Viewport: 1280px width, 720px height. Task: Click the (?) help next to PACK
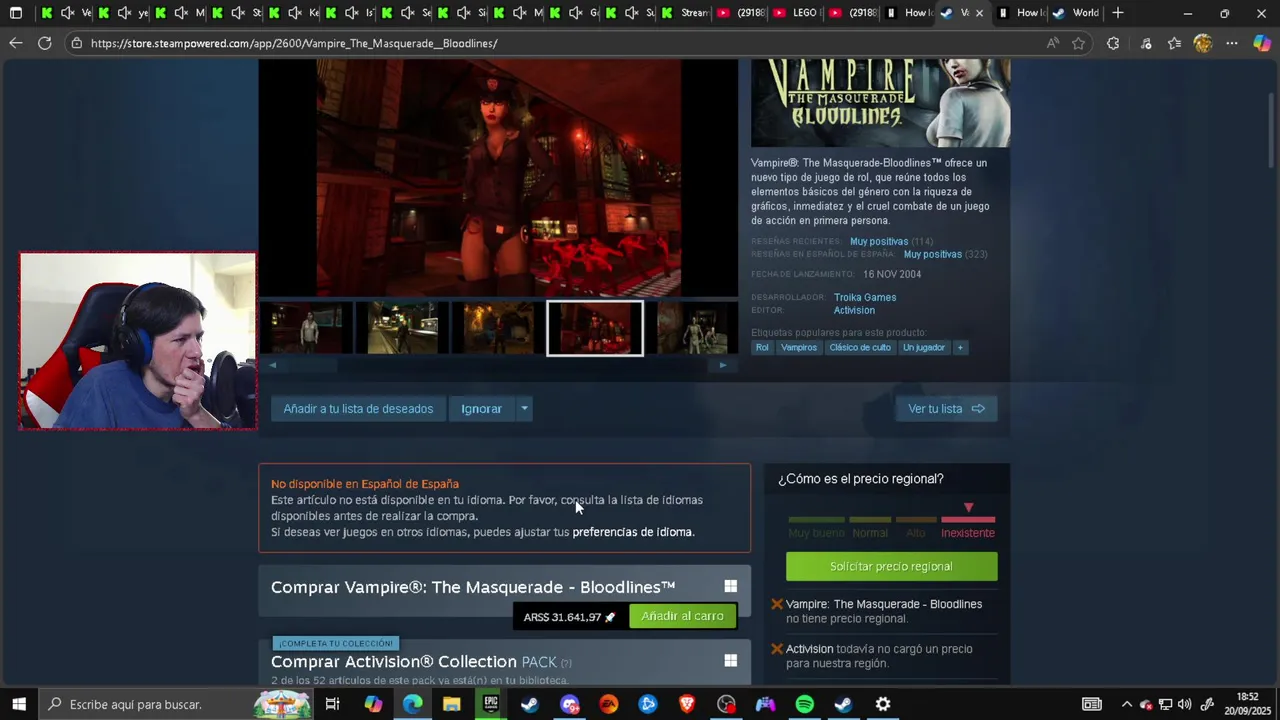pyautogui.click(x=566, y=663)
